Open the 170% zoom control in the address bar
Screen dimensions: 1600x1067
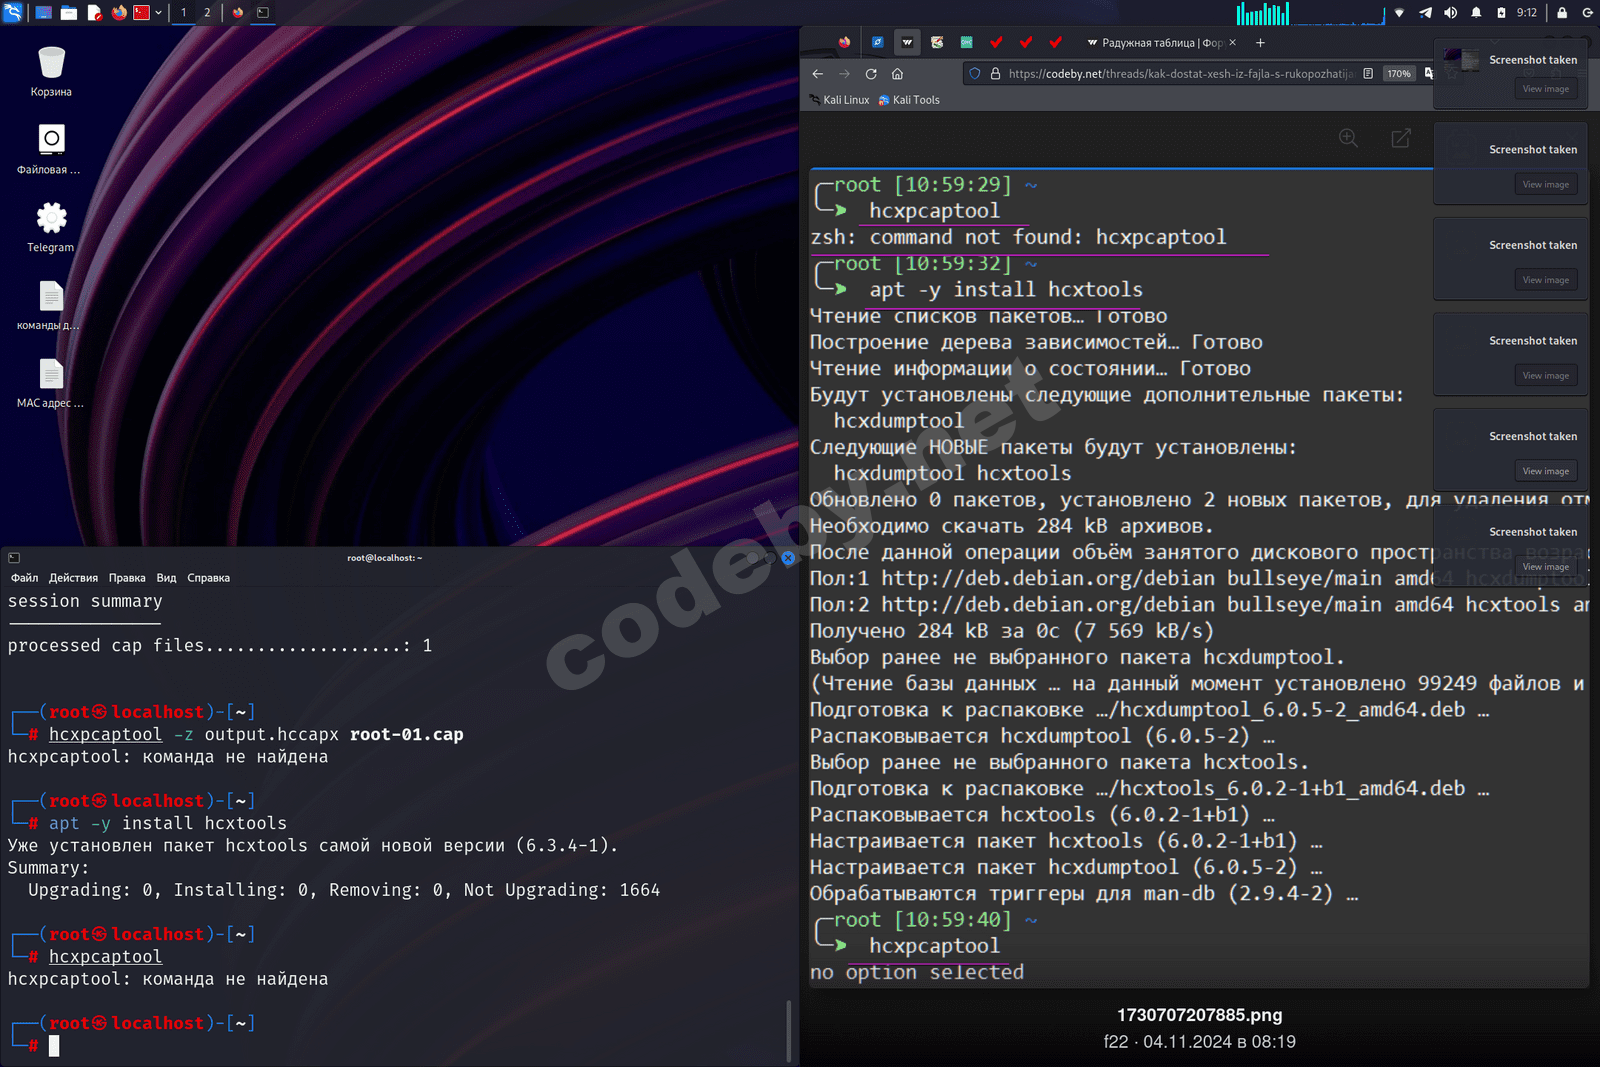point(1398,73)
